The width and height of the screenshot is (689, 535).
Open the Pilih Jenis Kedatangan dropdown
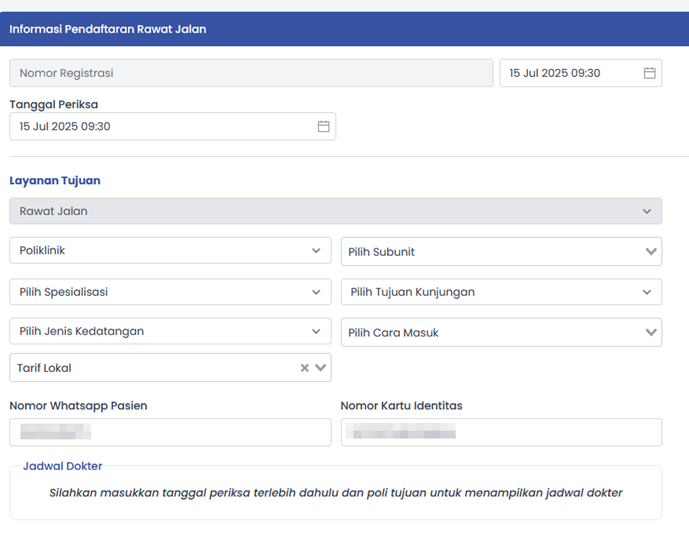170,331
